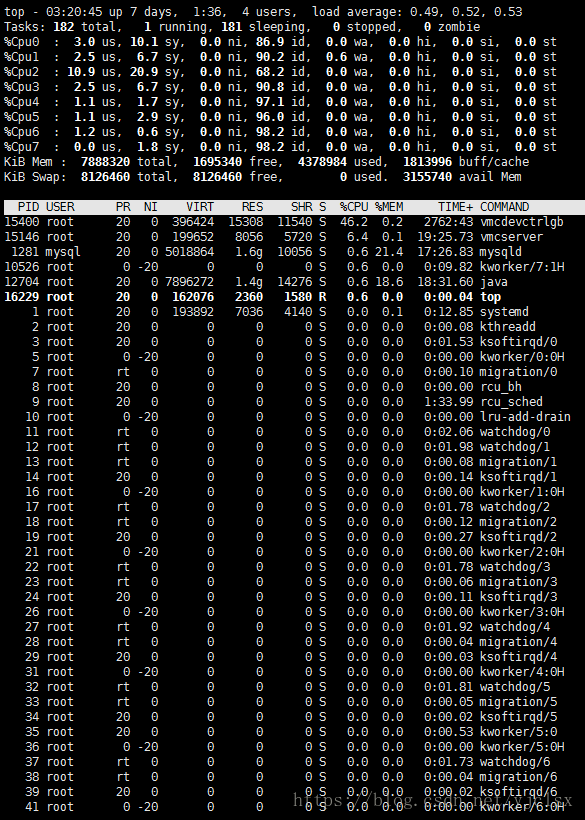This screenshot has width=585, height=820.
Task: Click the TIME+ column header
Action: coord(455,207)
